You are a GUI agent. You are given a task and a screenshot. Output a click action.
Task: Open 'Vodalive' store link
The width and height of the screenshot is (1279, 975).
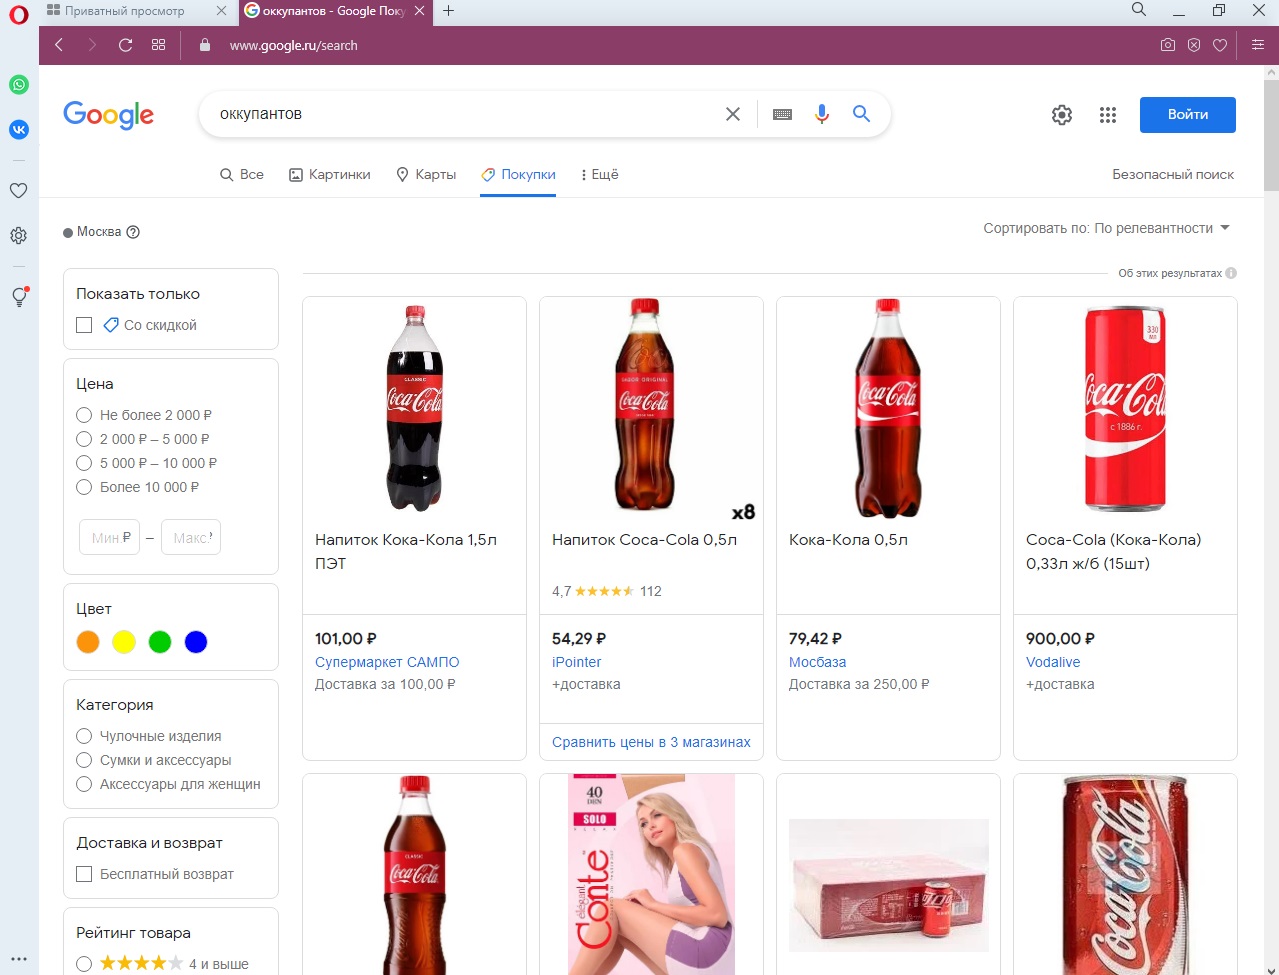click(1053, 662)
